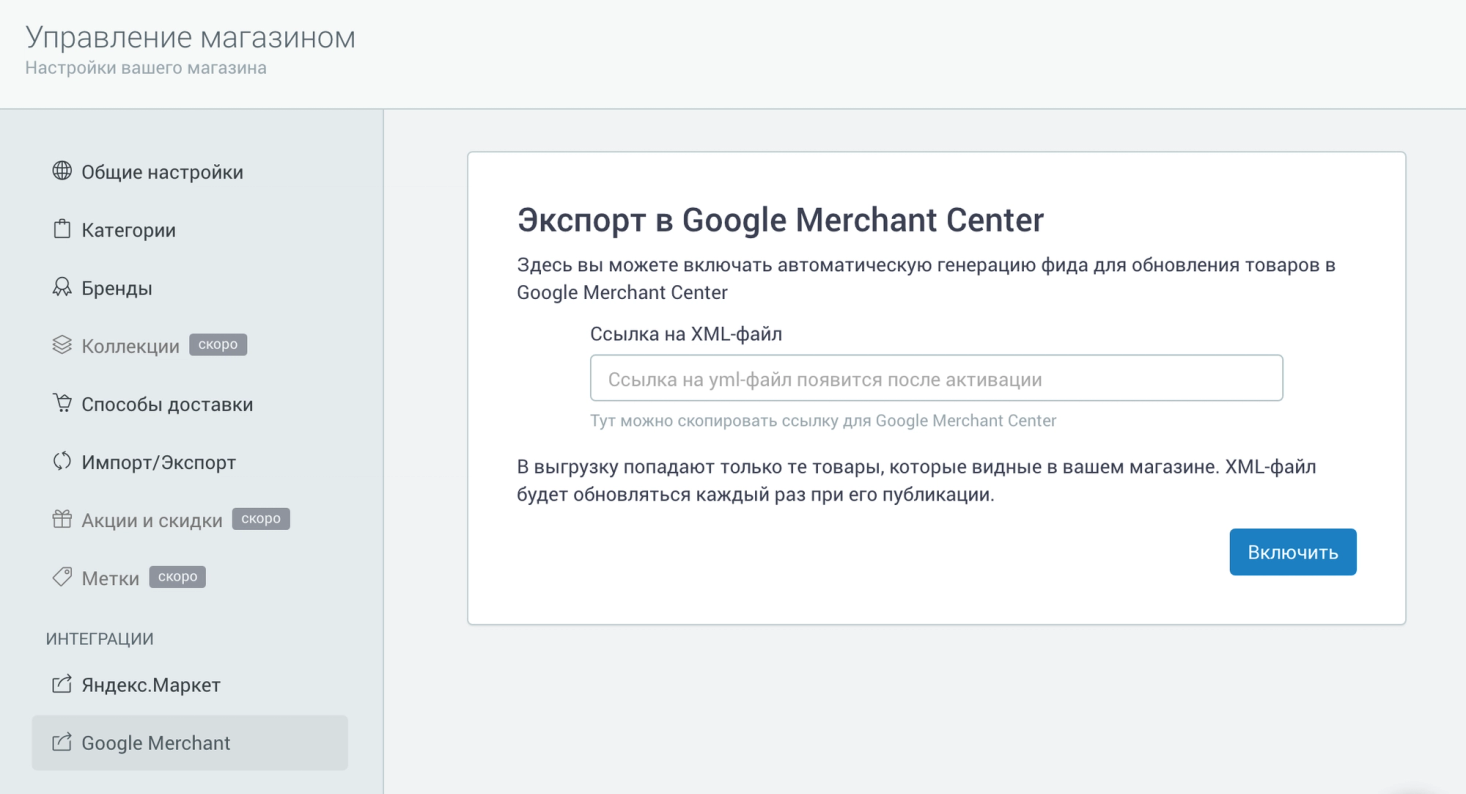Click the скоро badge next to Метки
1466x794 pixels.
tap(178, 577)
